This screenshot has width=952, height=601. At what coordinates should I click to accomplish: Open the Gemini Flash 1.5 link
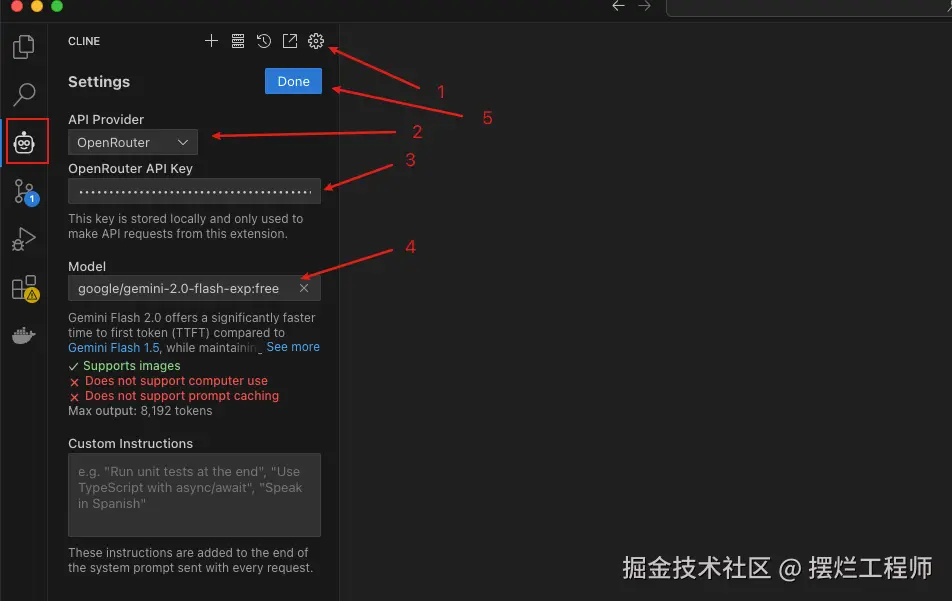114,347
